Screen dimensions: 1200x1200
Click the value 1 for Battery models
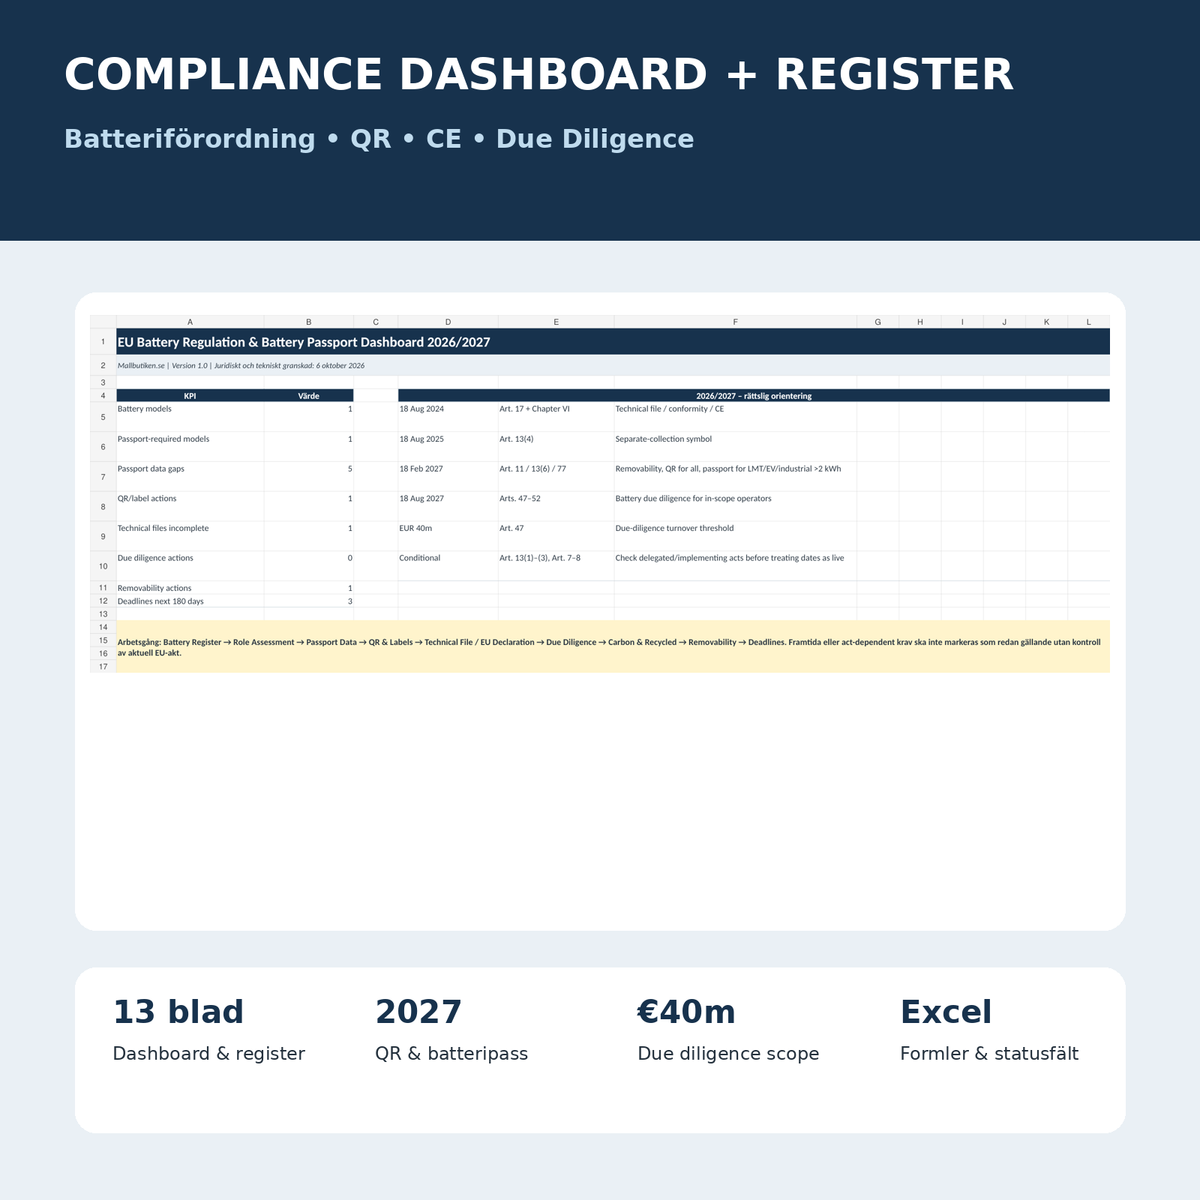click(309, 417)
